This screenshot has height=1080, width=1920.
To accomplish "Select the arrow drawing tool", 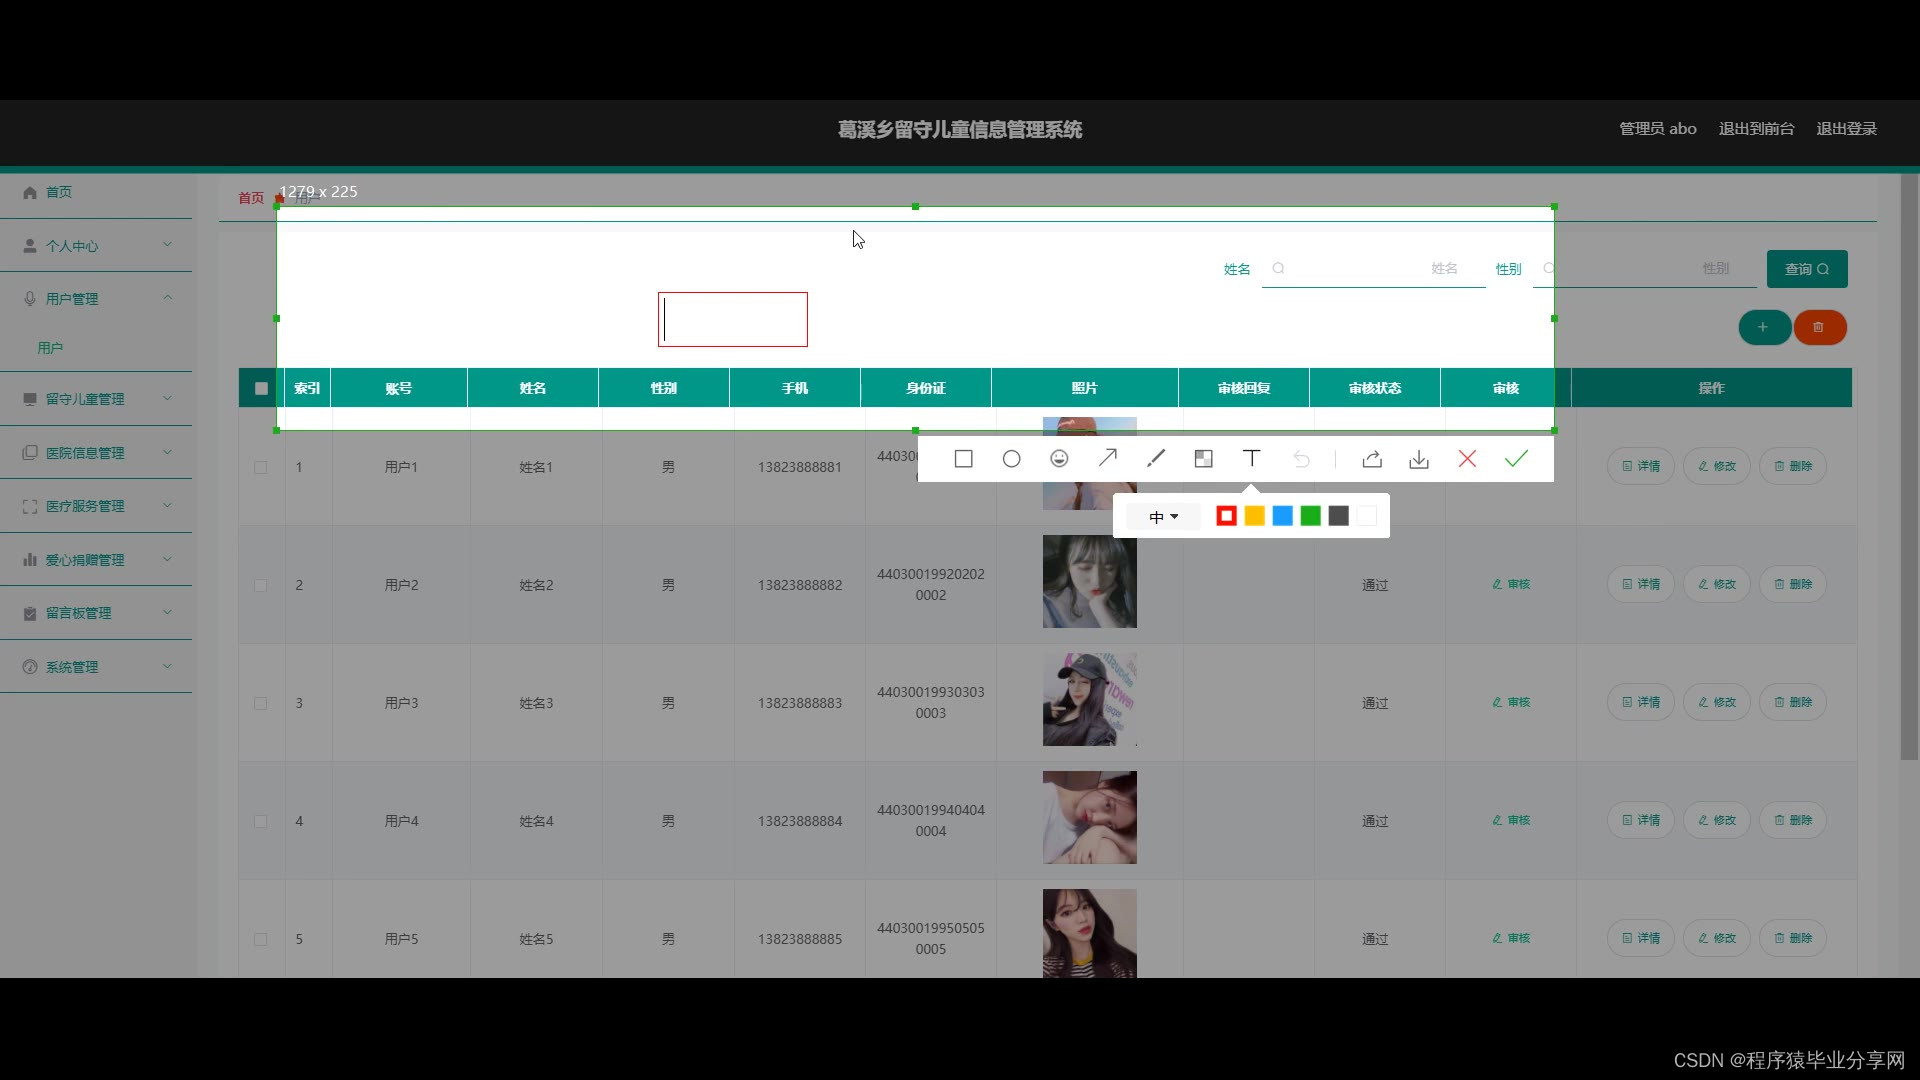I will point(1107,459).
